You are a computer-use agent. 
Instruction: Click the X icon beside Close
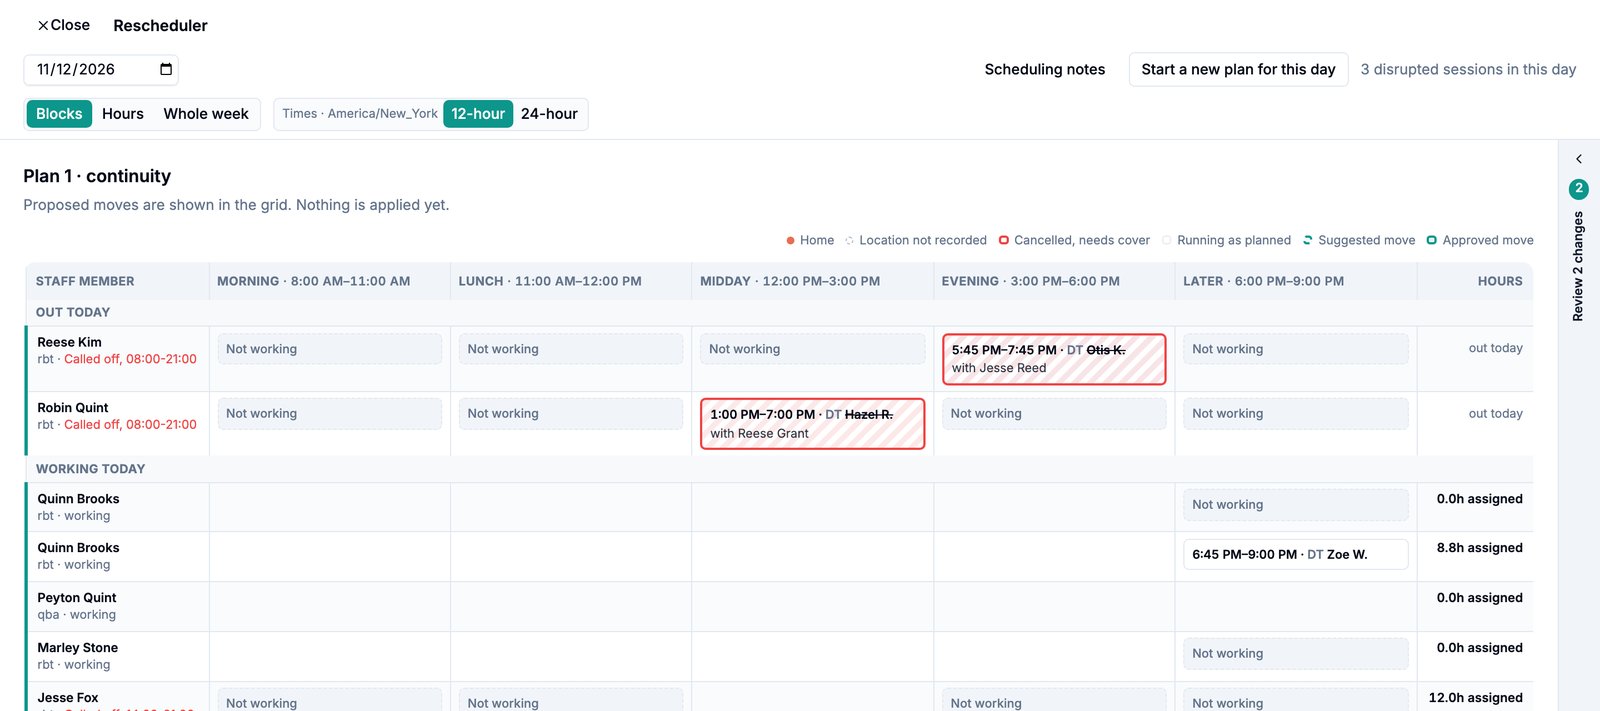(x=43, y=25)
